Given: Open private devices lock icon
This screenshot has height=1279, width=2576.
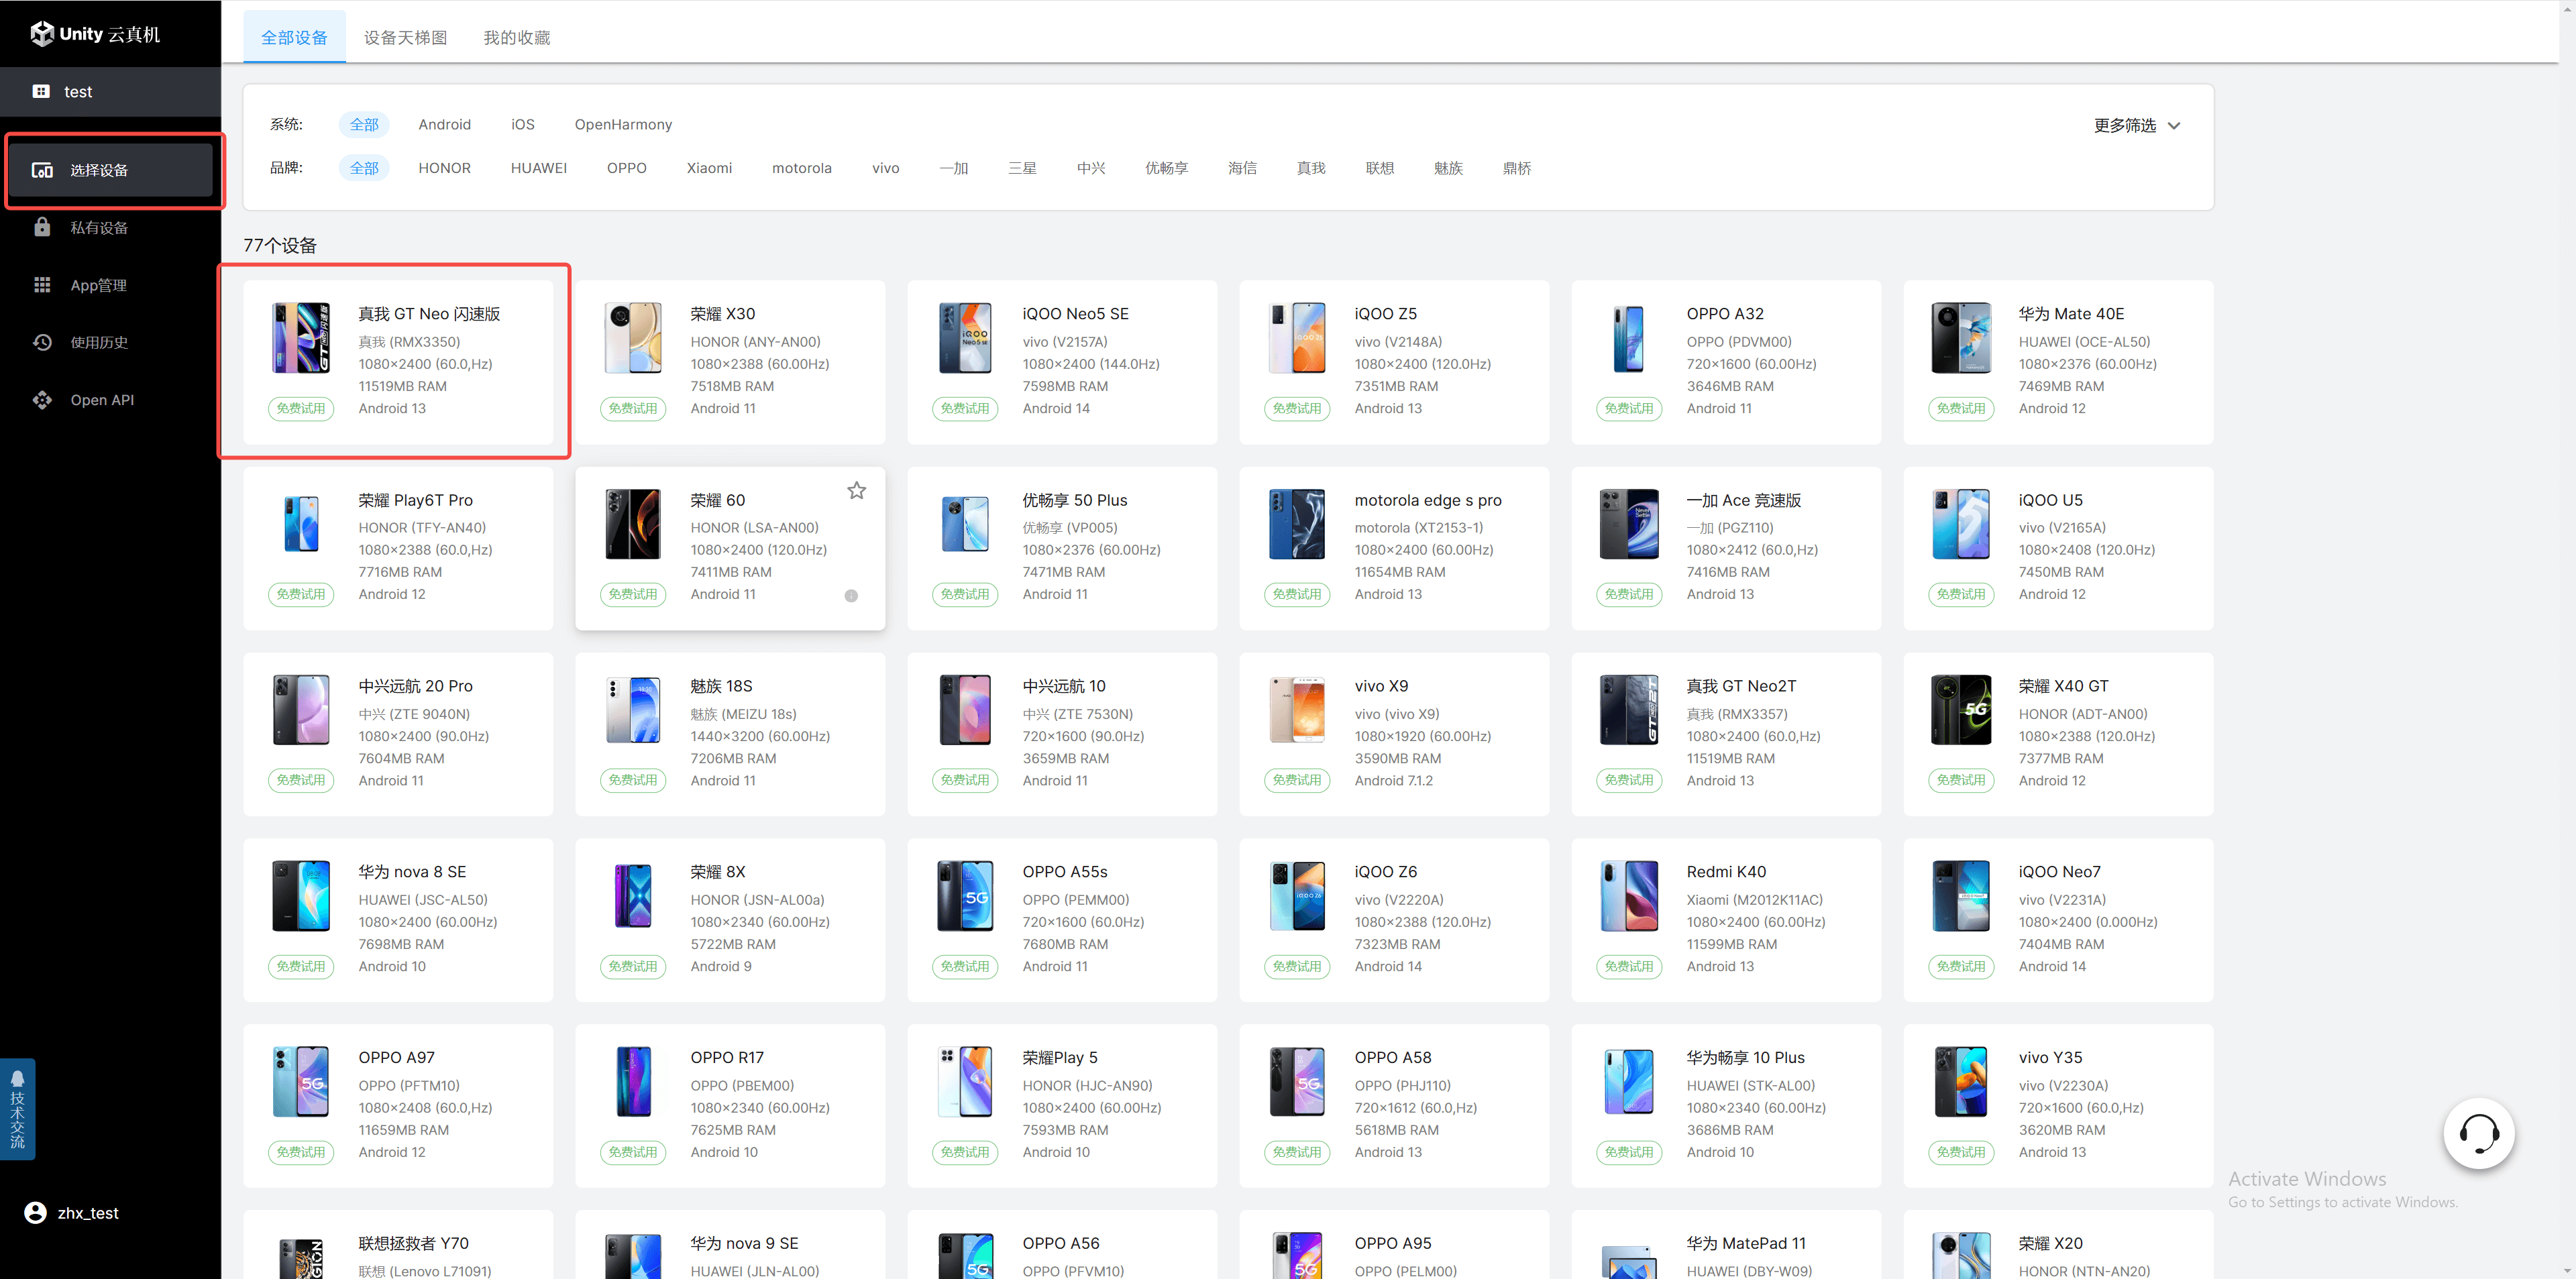Looking at the screenshot, I should click(42, 227).
